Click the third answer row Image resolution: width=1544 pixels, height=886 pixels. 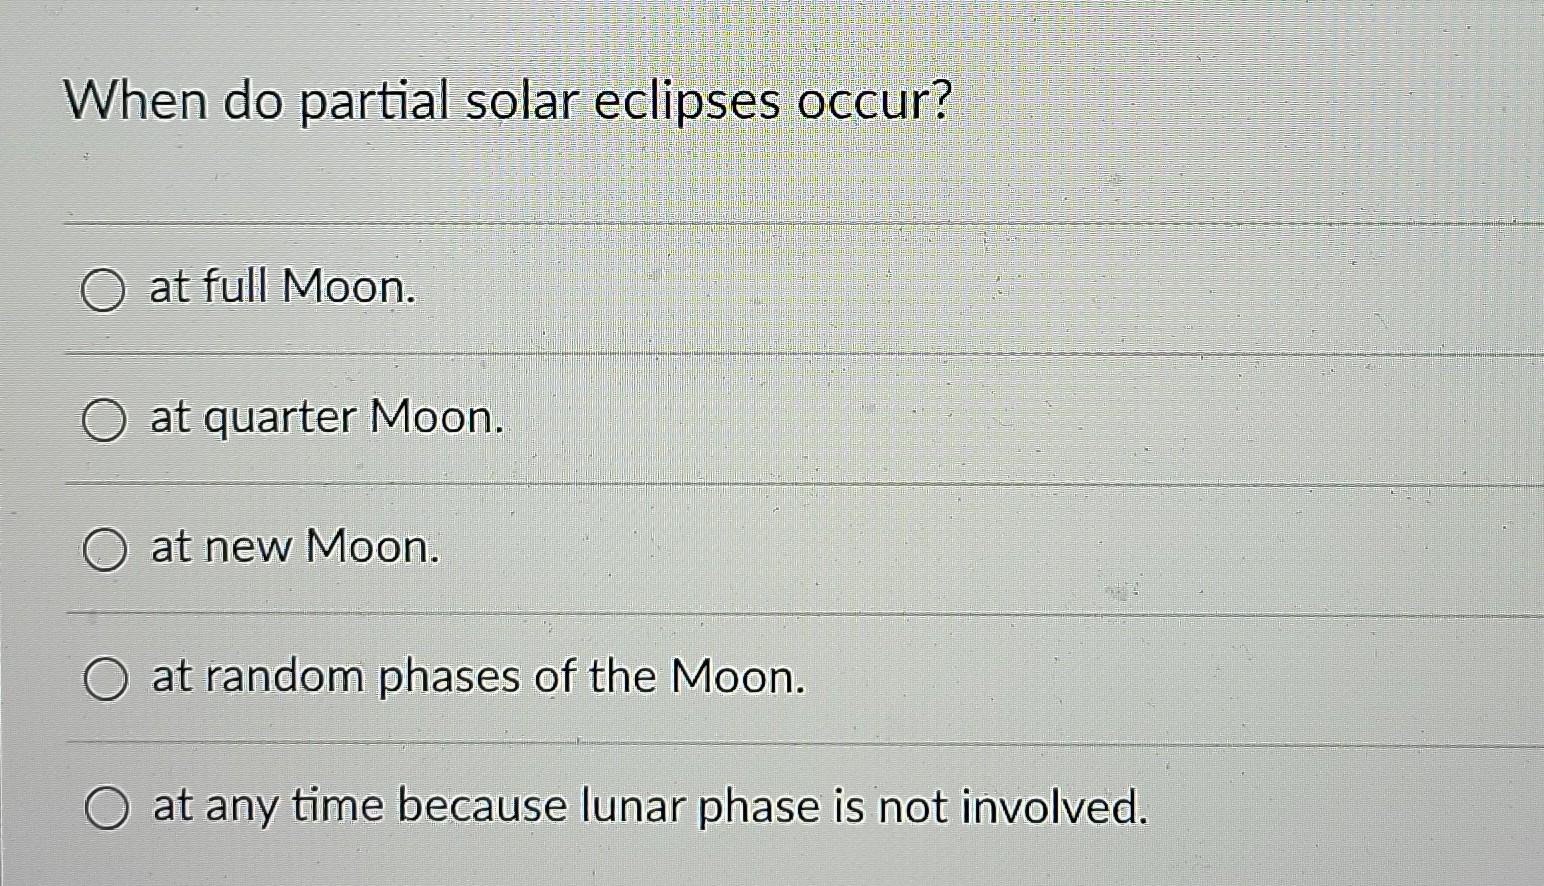[400, 549]
